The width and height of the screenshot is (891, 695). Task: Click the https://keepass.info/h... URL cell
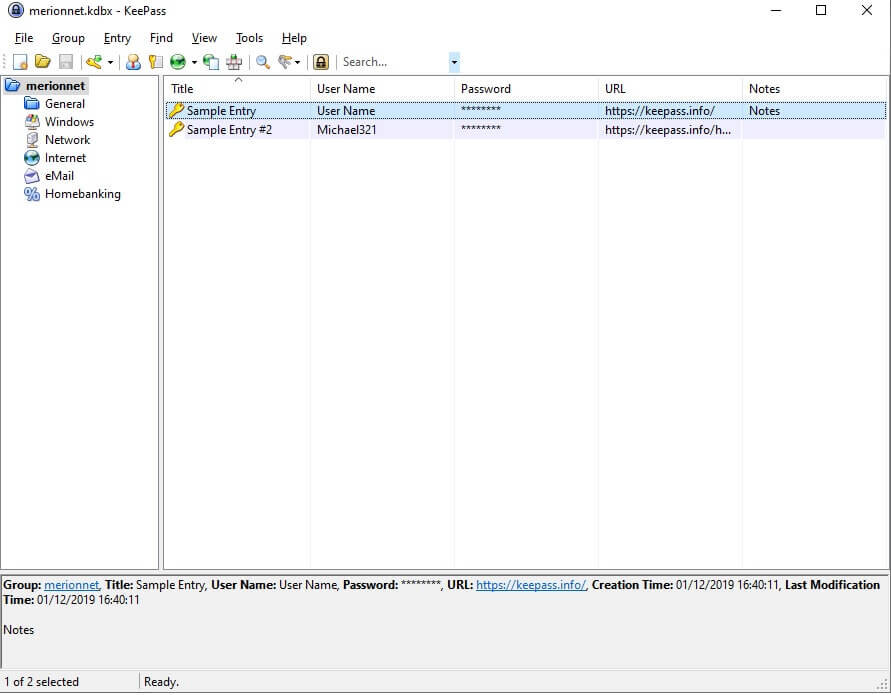point(668,130)
